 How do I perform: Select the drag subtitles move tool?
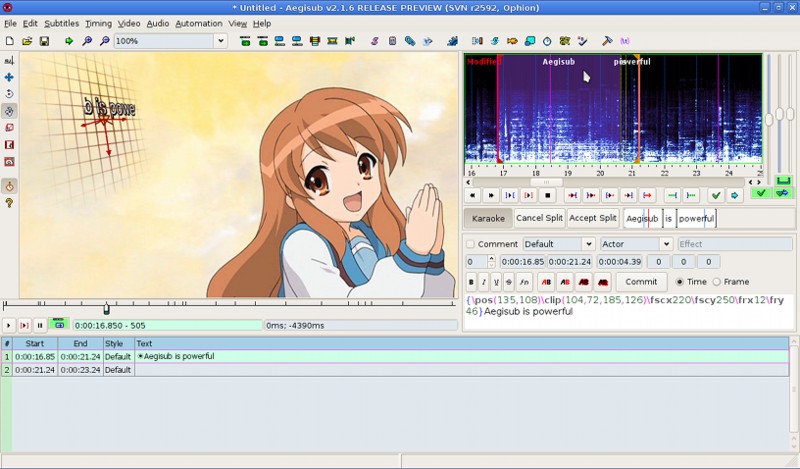tap(9, 78)
